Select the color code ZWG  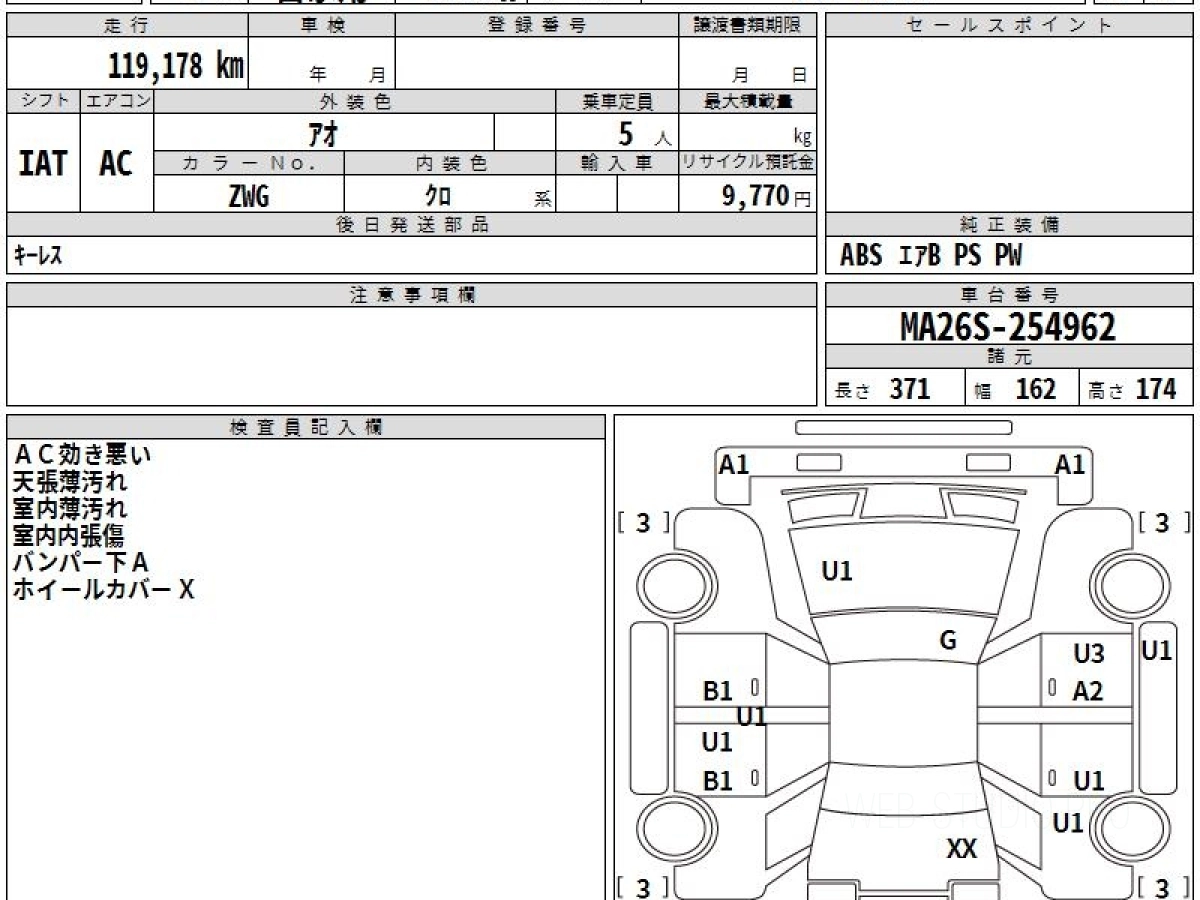248,196
